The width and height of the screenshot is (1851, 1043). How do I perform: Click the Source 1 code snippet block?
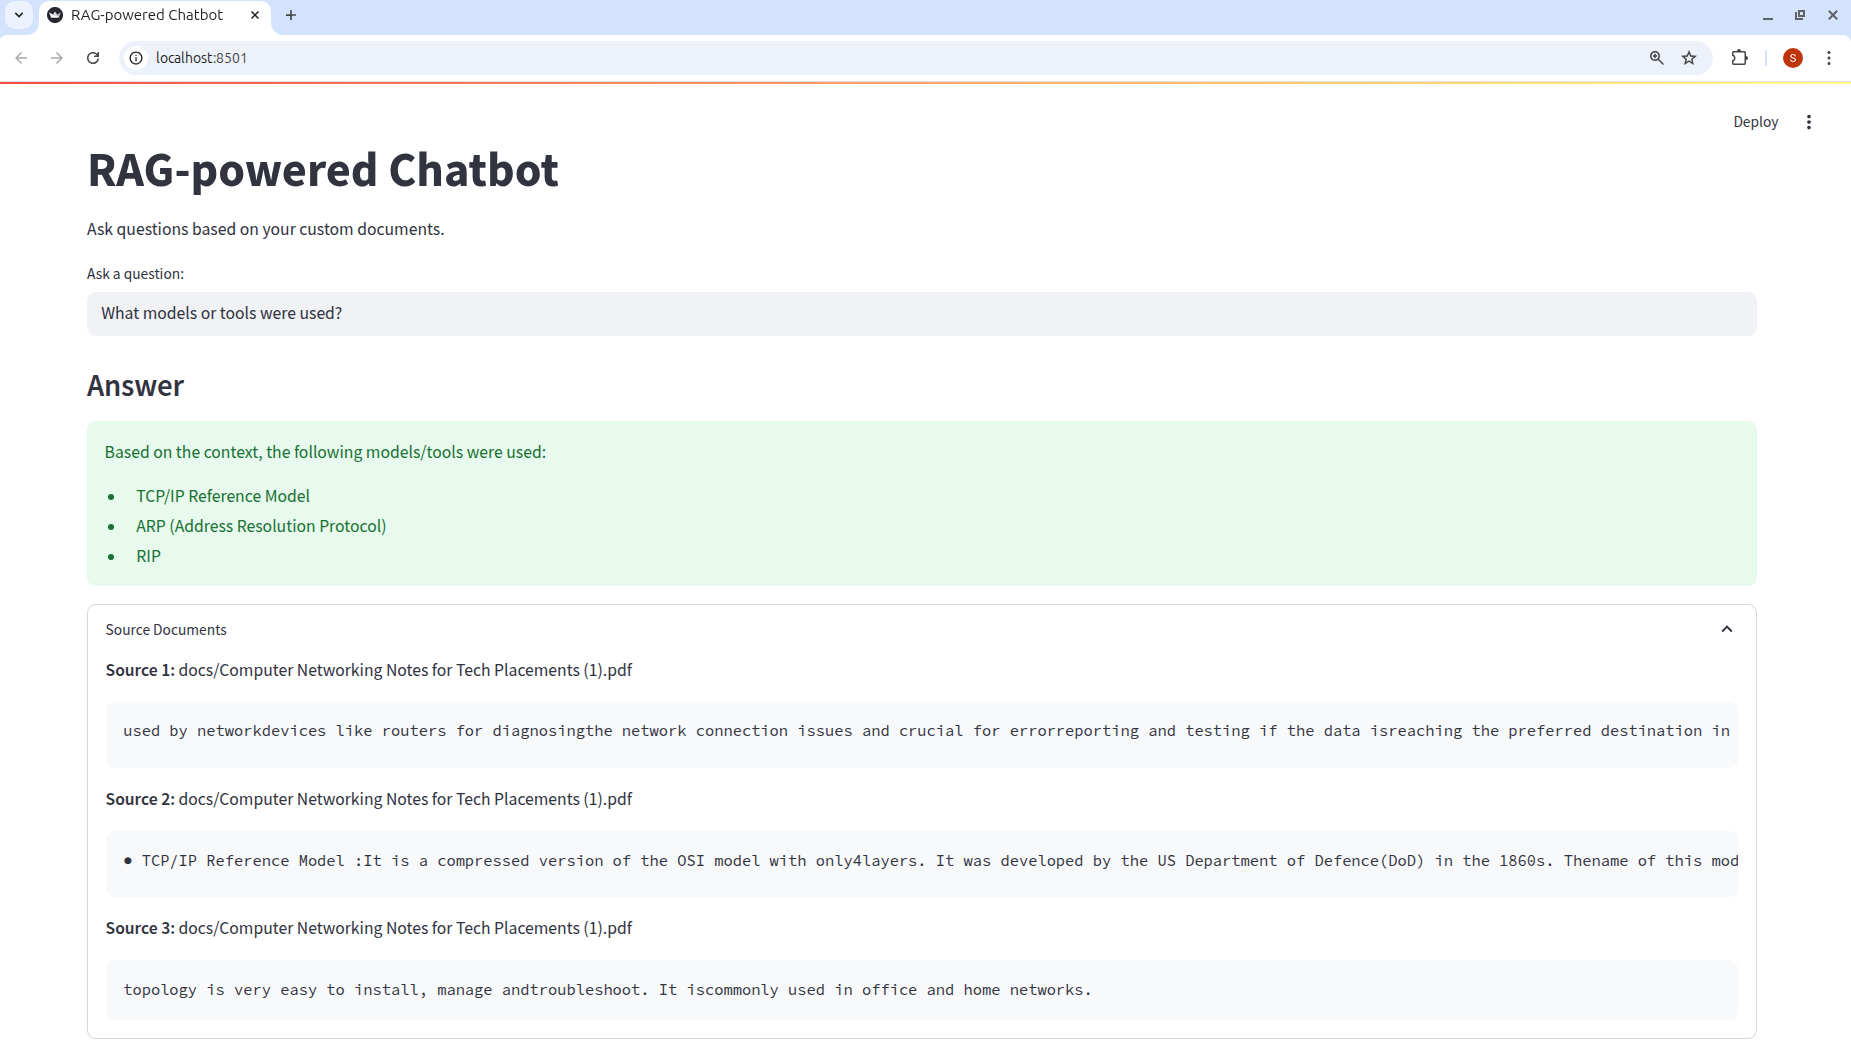[x=920, y=732]
